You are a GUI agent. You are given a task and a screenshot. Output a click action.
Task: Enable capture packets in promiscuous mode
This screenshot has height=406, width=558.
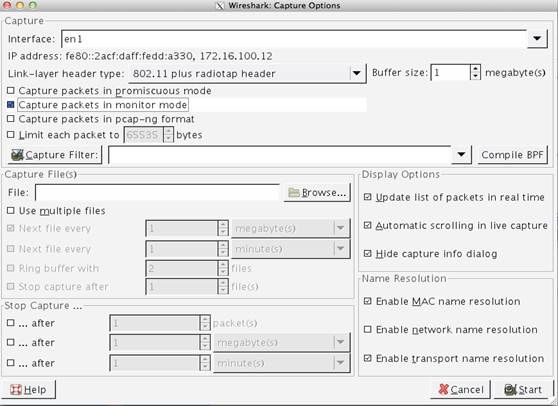(x=11, y=91)
